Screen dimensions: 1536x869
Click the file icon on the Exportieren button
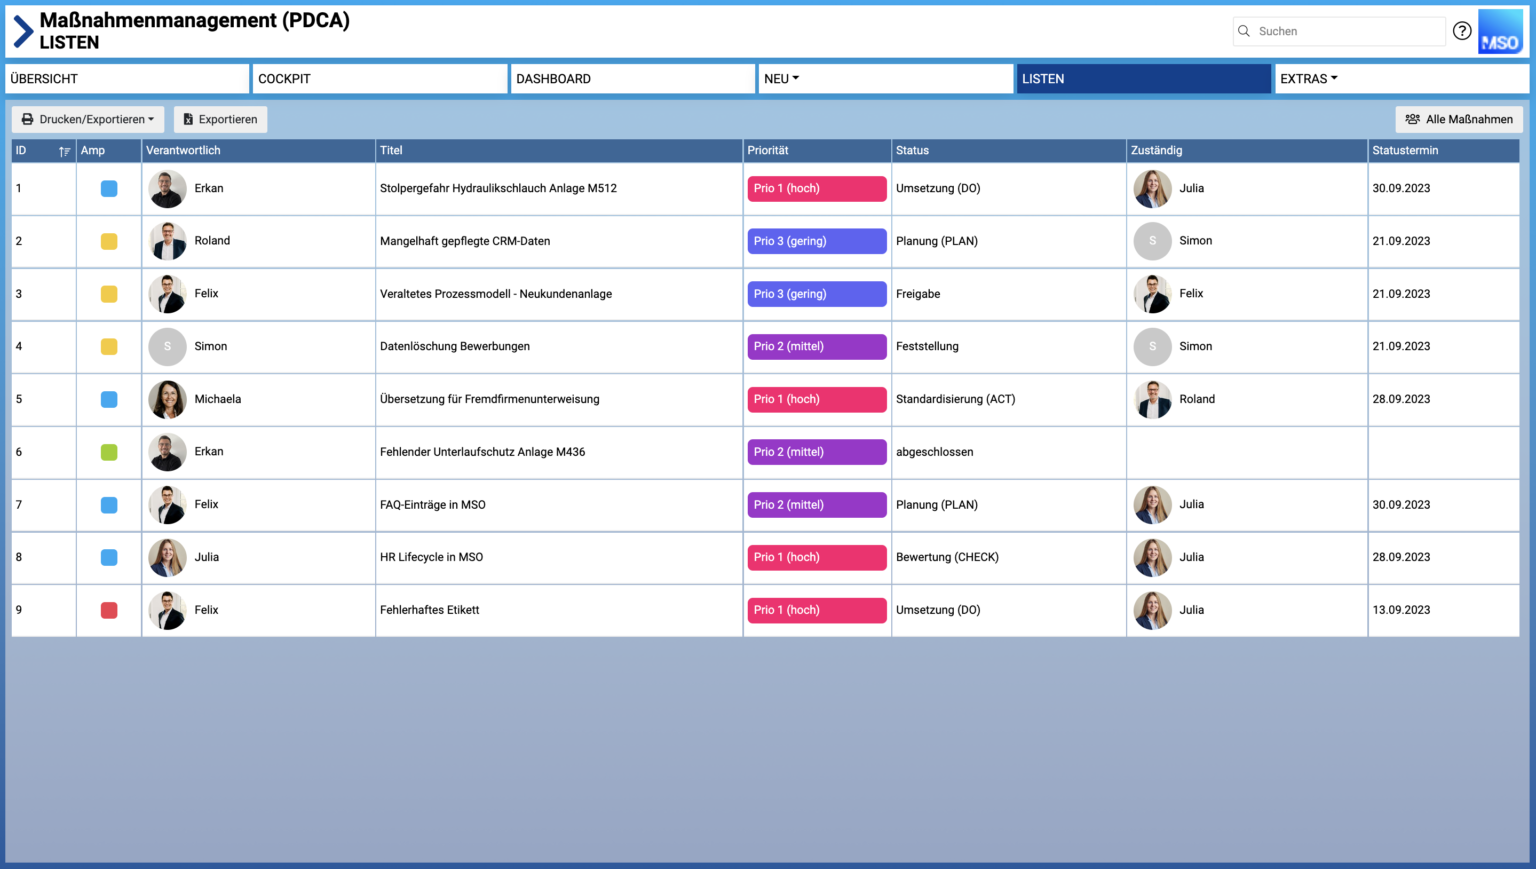(x=187, y=119)
